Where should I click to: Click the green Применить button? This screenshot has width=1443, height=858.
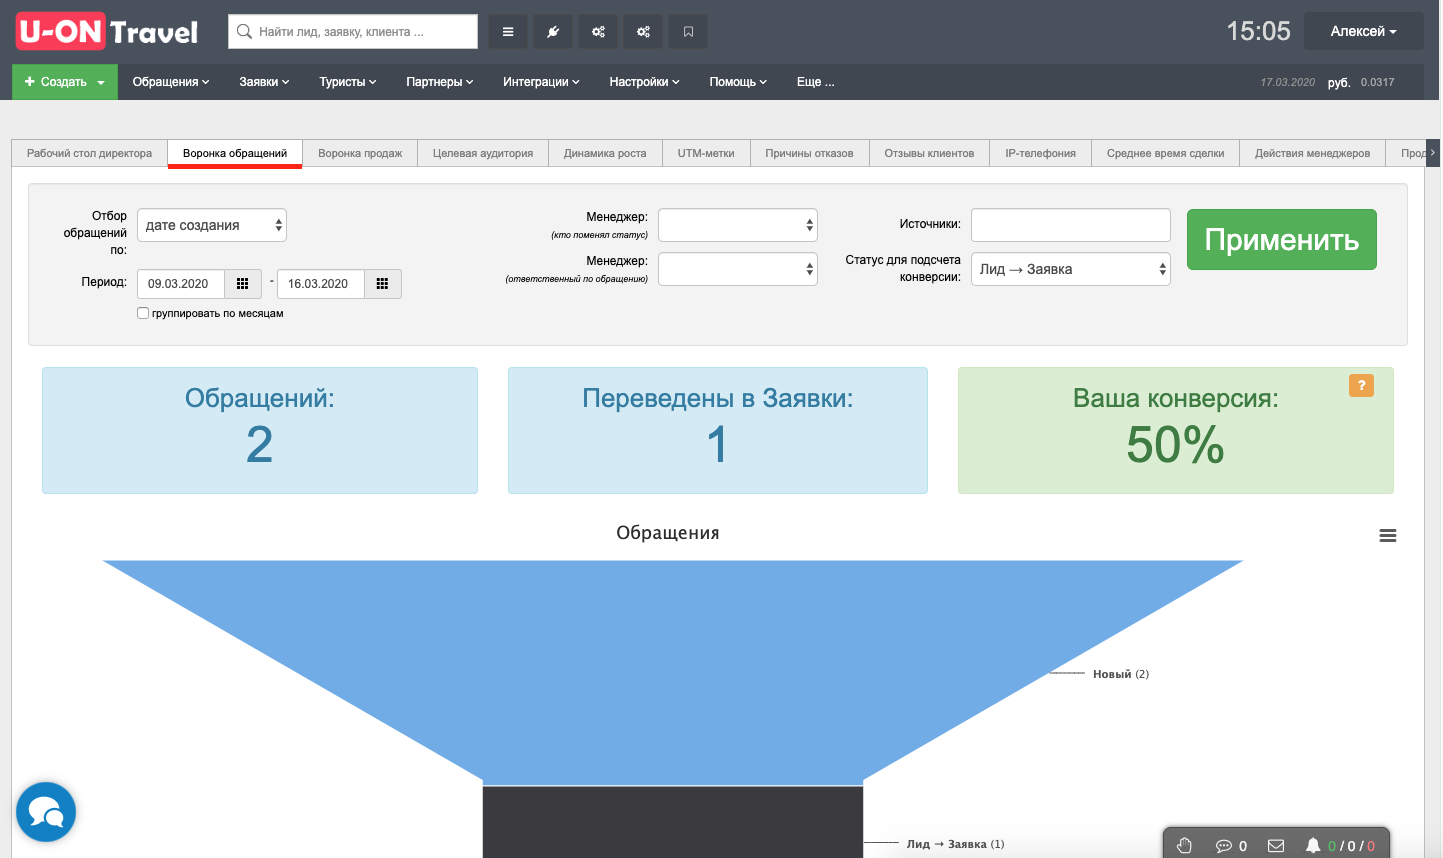(1281, 239)
